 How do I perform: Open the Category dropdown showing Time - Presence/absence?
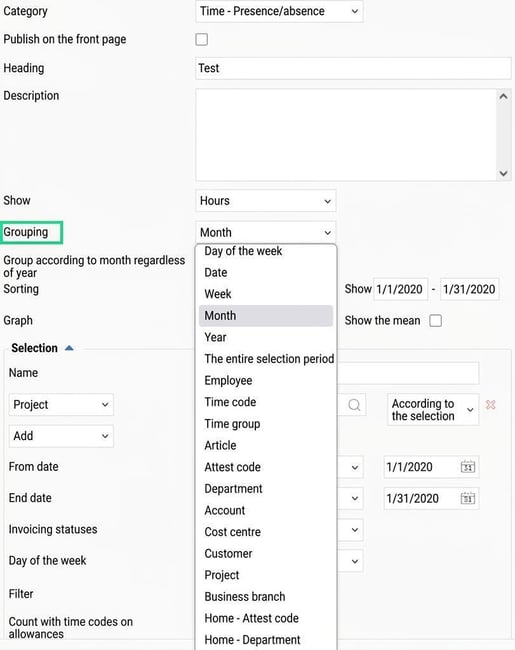279,11
